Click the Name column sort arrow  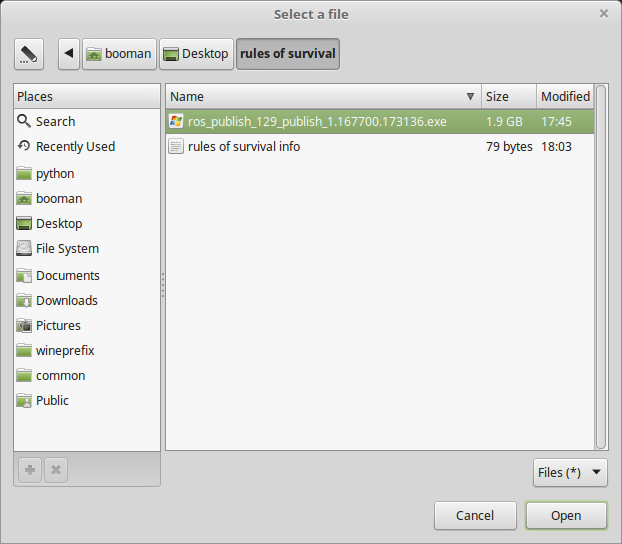pyautogui.click(x=470, y=96)
